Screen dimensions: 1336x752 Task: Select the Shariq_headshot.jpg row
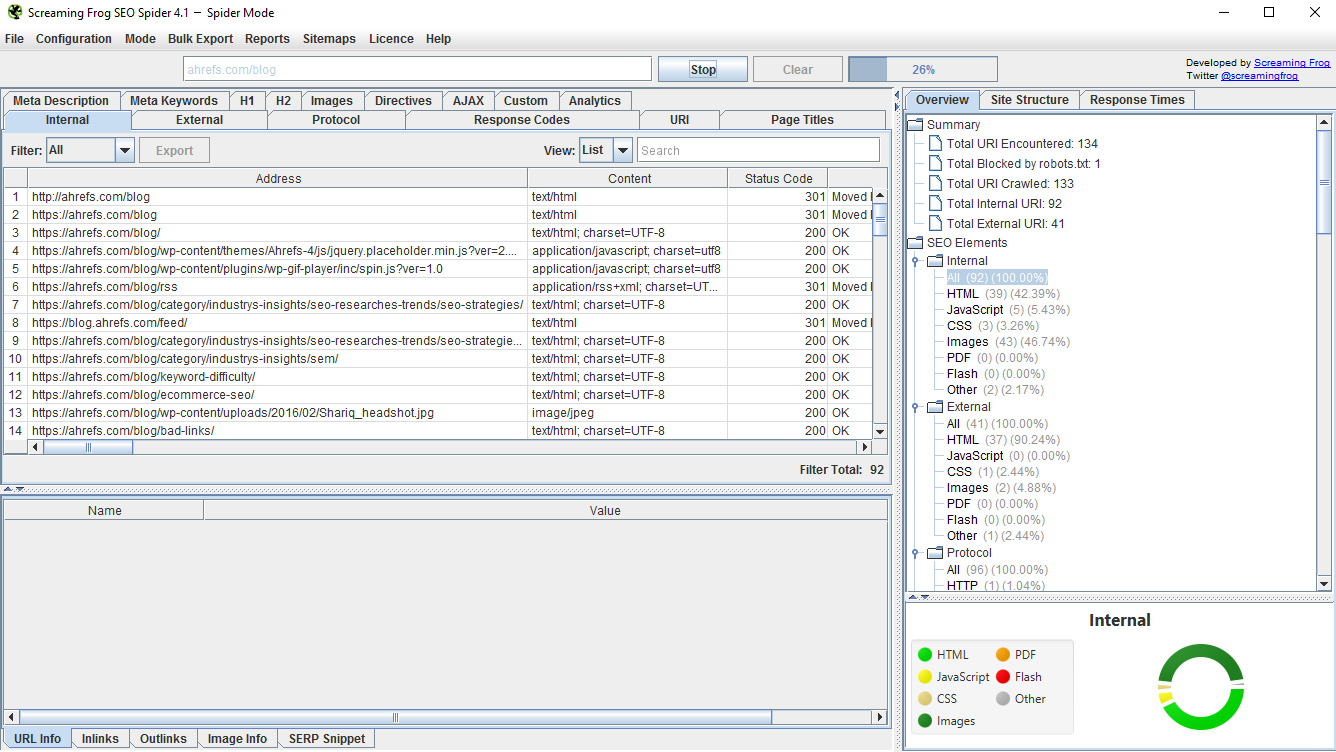[438, 413]
